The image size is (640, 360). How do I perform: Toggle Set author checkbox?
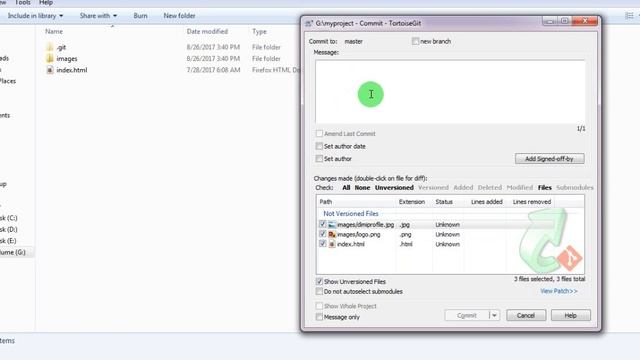(319, 159)
